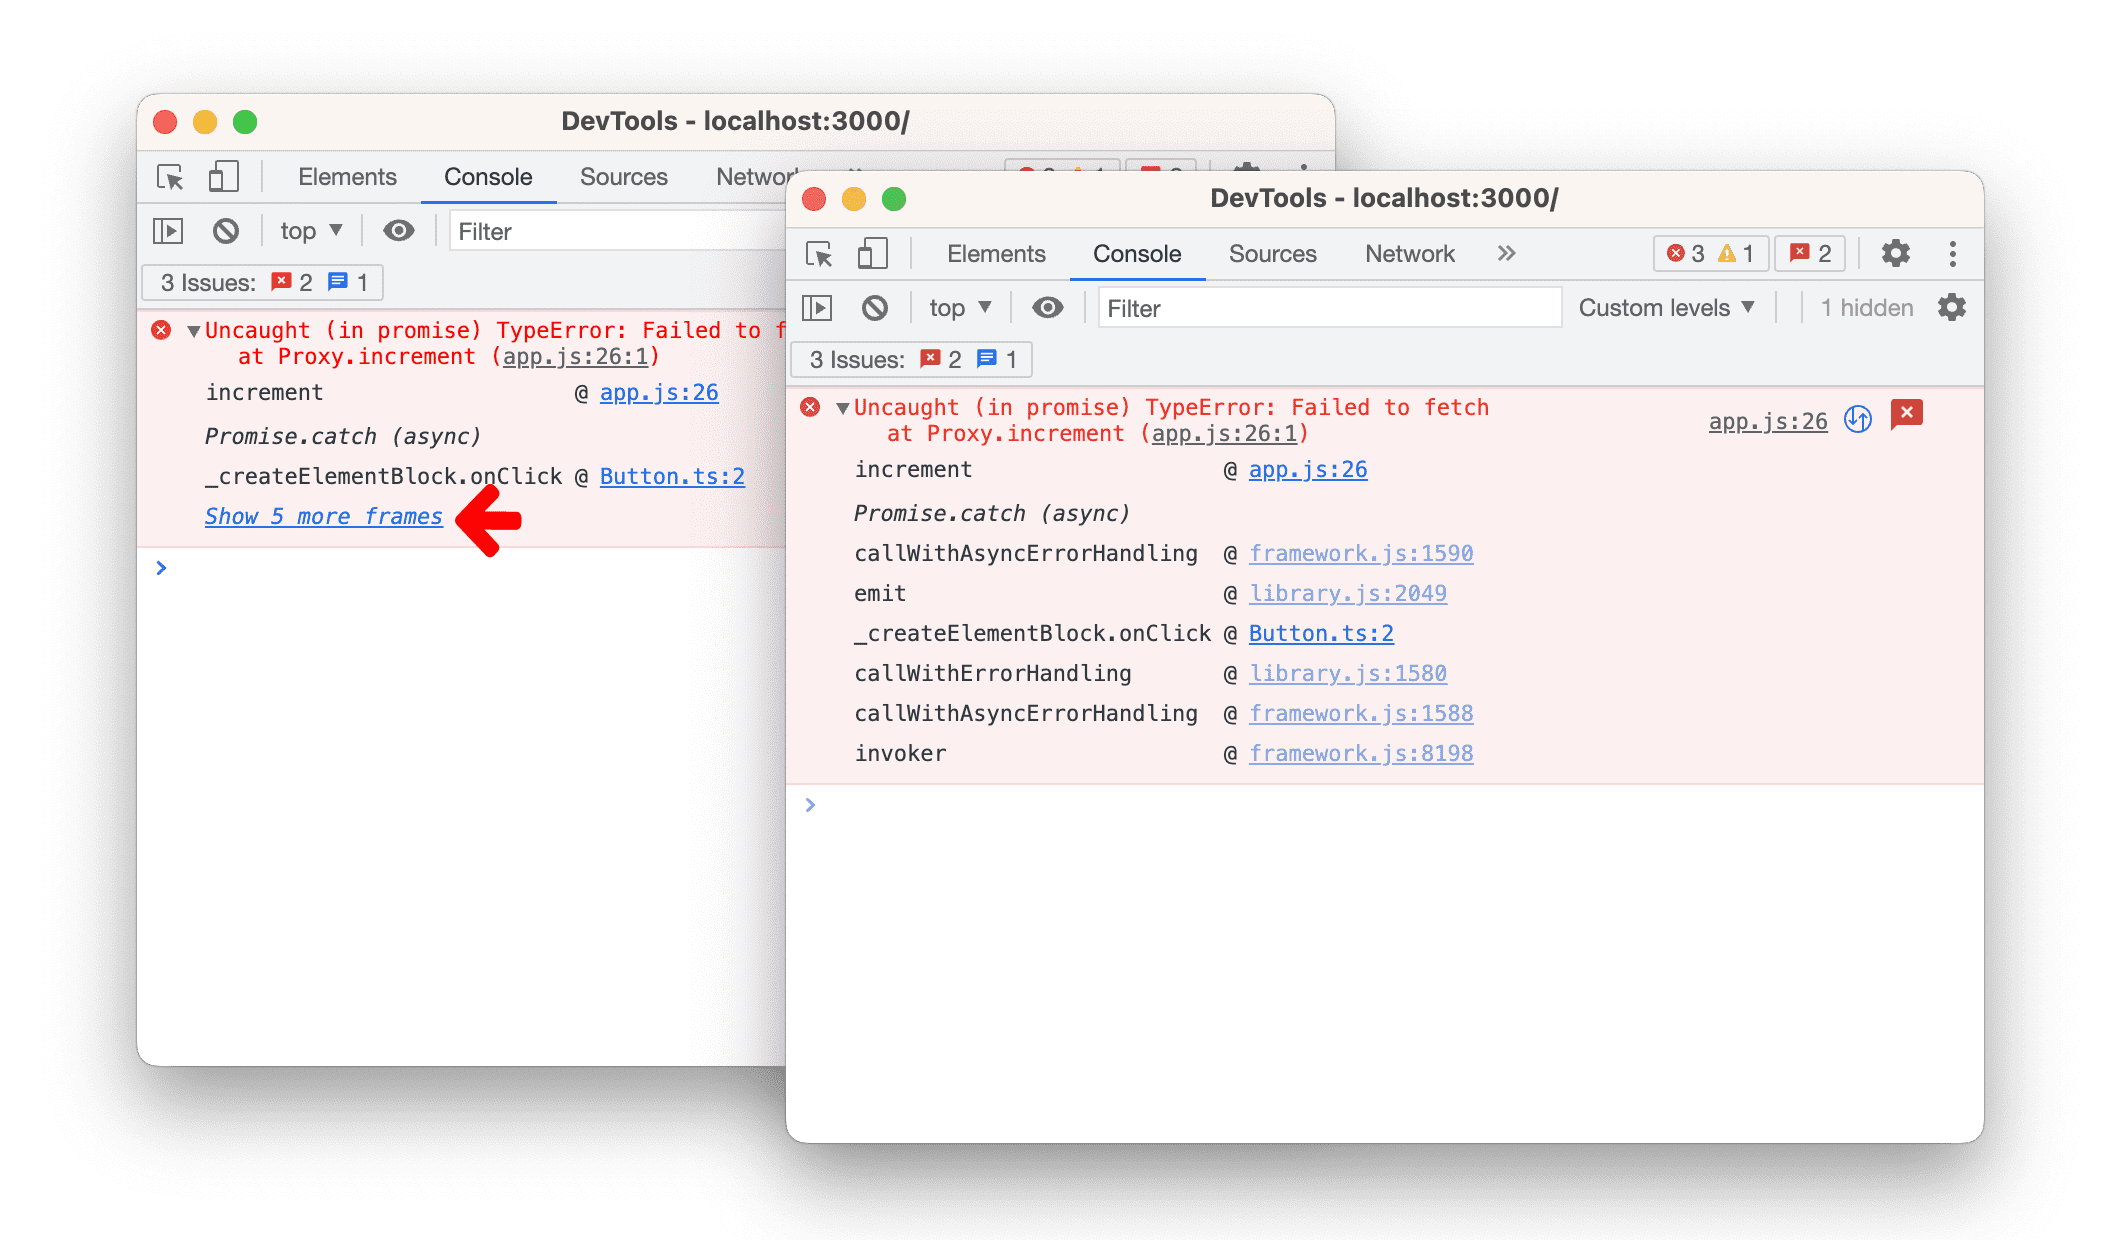Click the download/save error icon at app.js:26
The image size is (2122, 1240).
click(1856, 418)
